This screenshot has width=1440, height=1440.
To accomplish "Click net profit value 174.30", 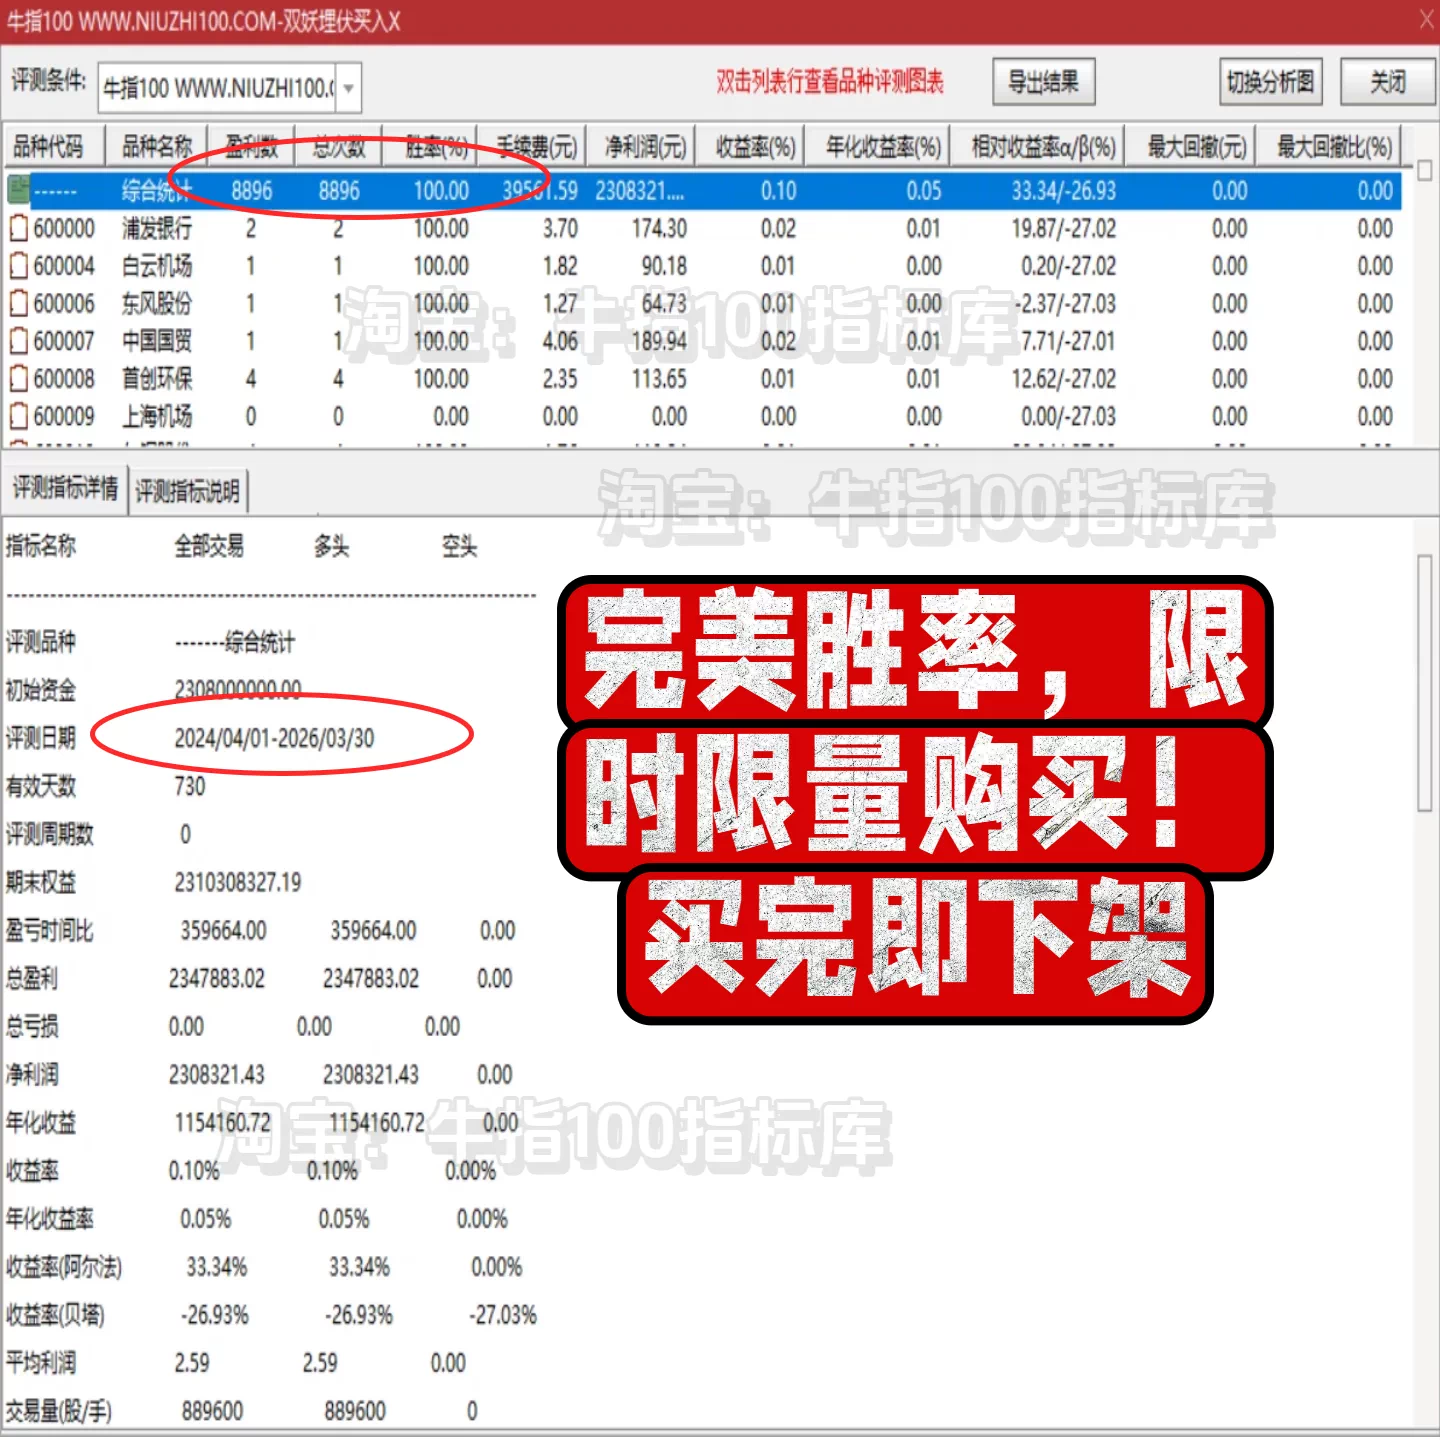I will click(x=659, y=229).
